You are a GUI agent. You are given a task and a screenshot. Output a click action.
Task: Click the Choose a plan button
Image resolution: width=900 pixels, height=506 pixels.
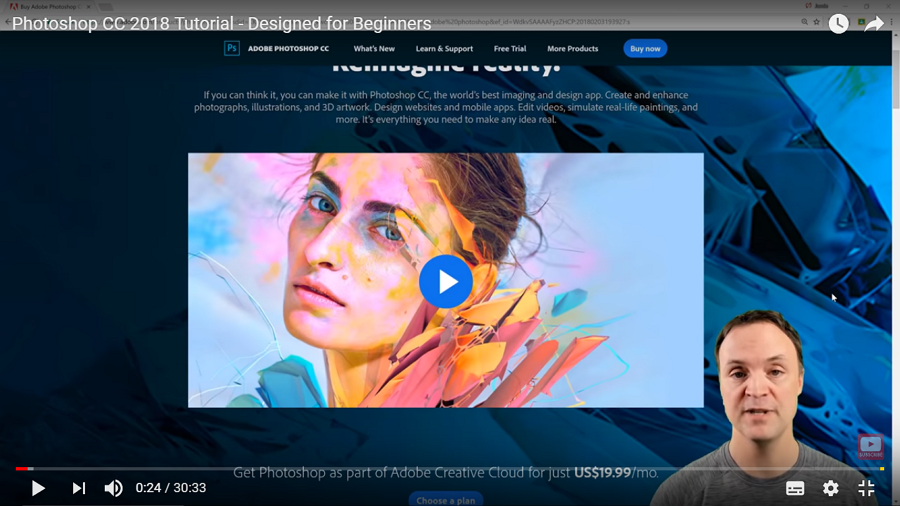(x=446, y=499)
